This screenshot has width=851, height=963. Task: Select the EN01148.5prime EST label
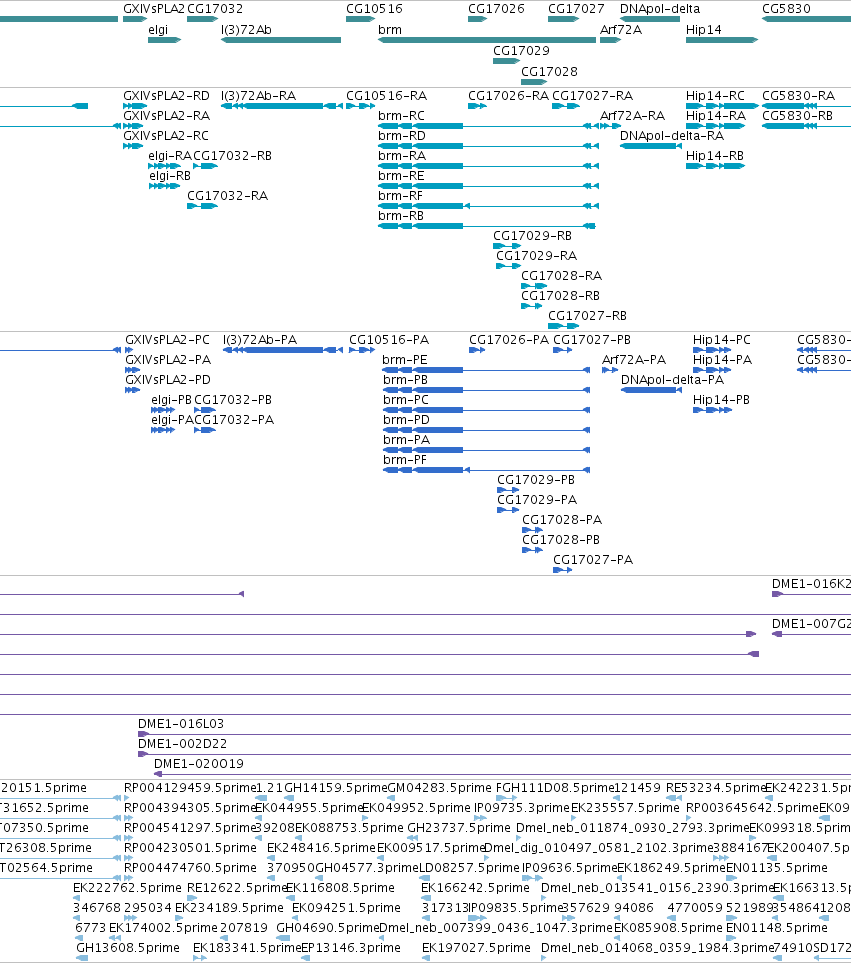coord(777,928)
